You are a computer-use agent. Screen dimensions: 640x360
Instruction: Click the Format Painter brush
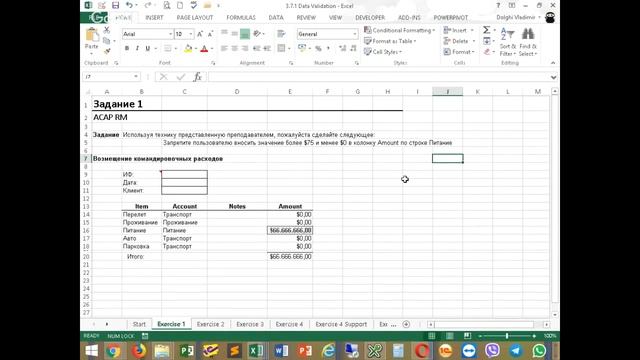click(x=107, y=51)
